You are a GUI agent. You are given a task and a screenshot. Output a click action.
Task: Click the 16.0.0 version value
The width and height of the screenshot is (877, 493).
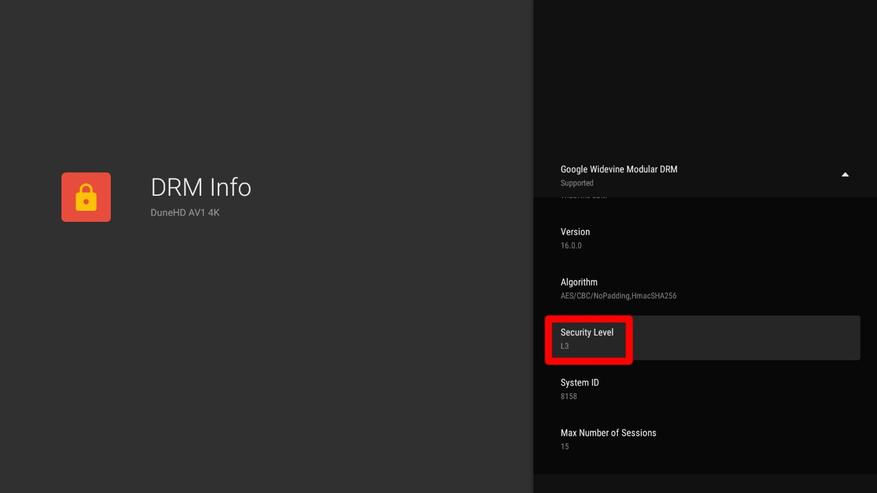click(571, 246)
